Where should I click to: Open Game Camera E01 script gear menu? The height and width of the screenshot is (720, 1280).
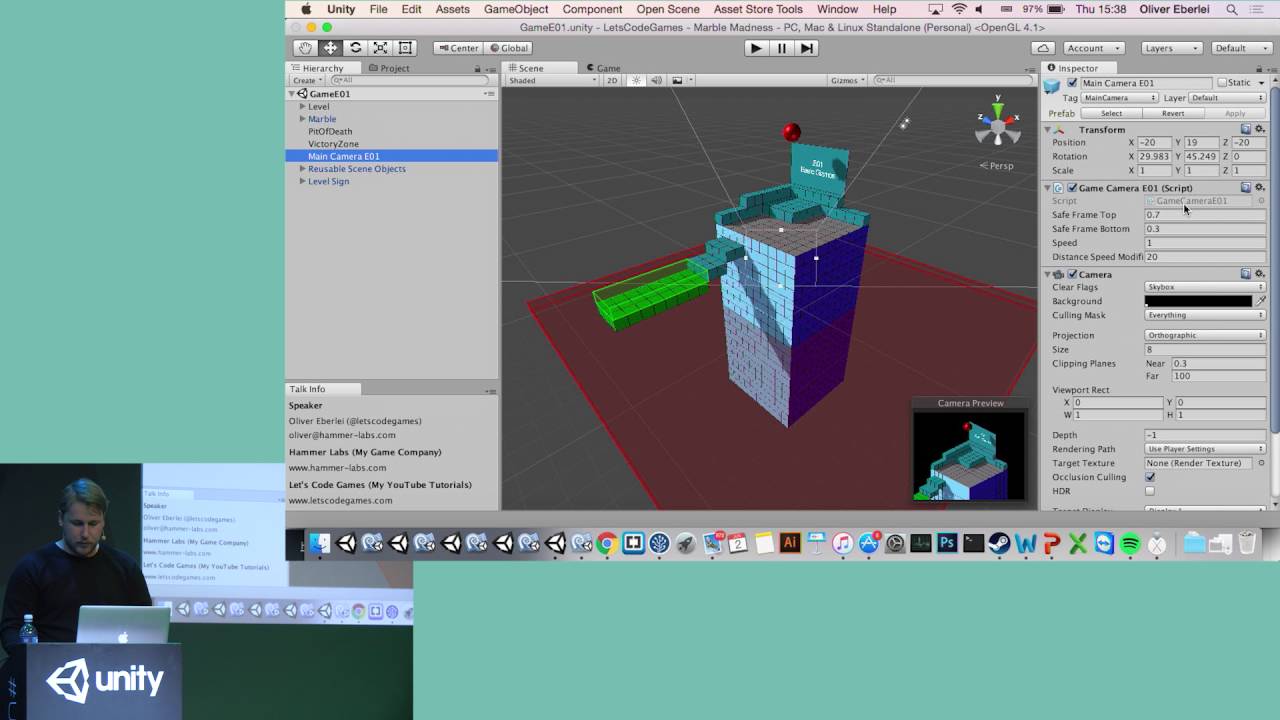point(1259,188)
